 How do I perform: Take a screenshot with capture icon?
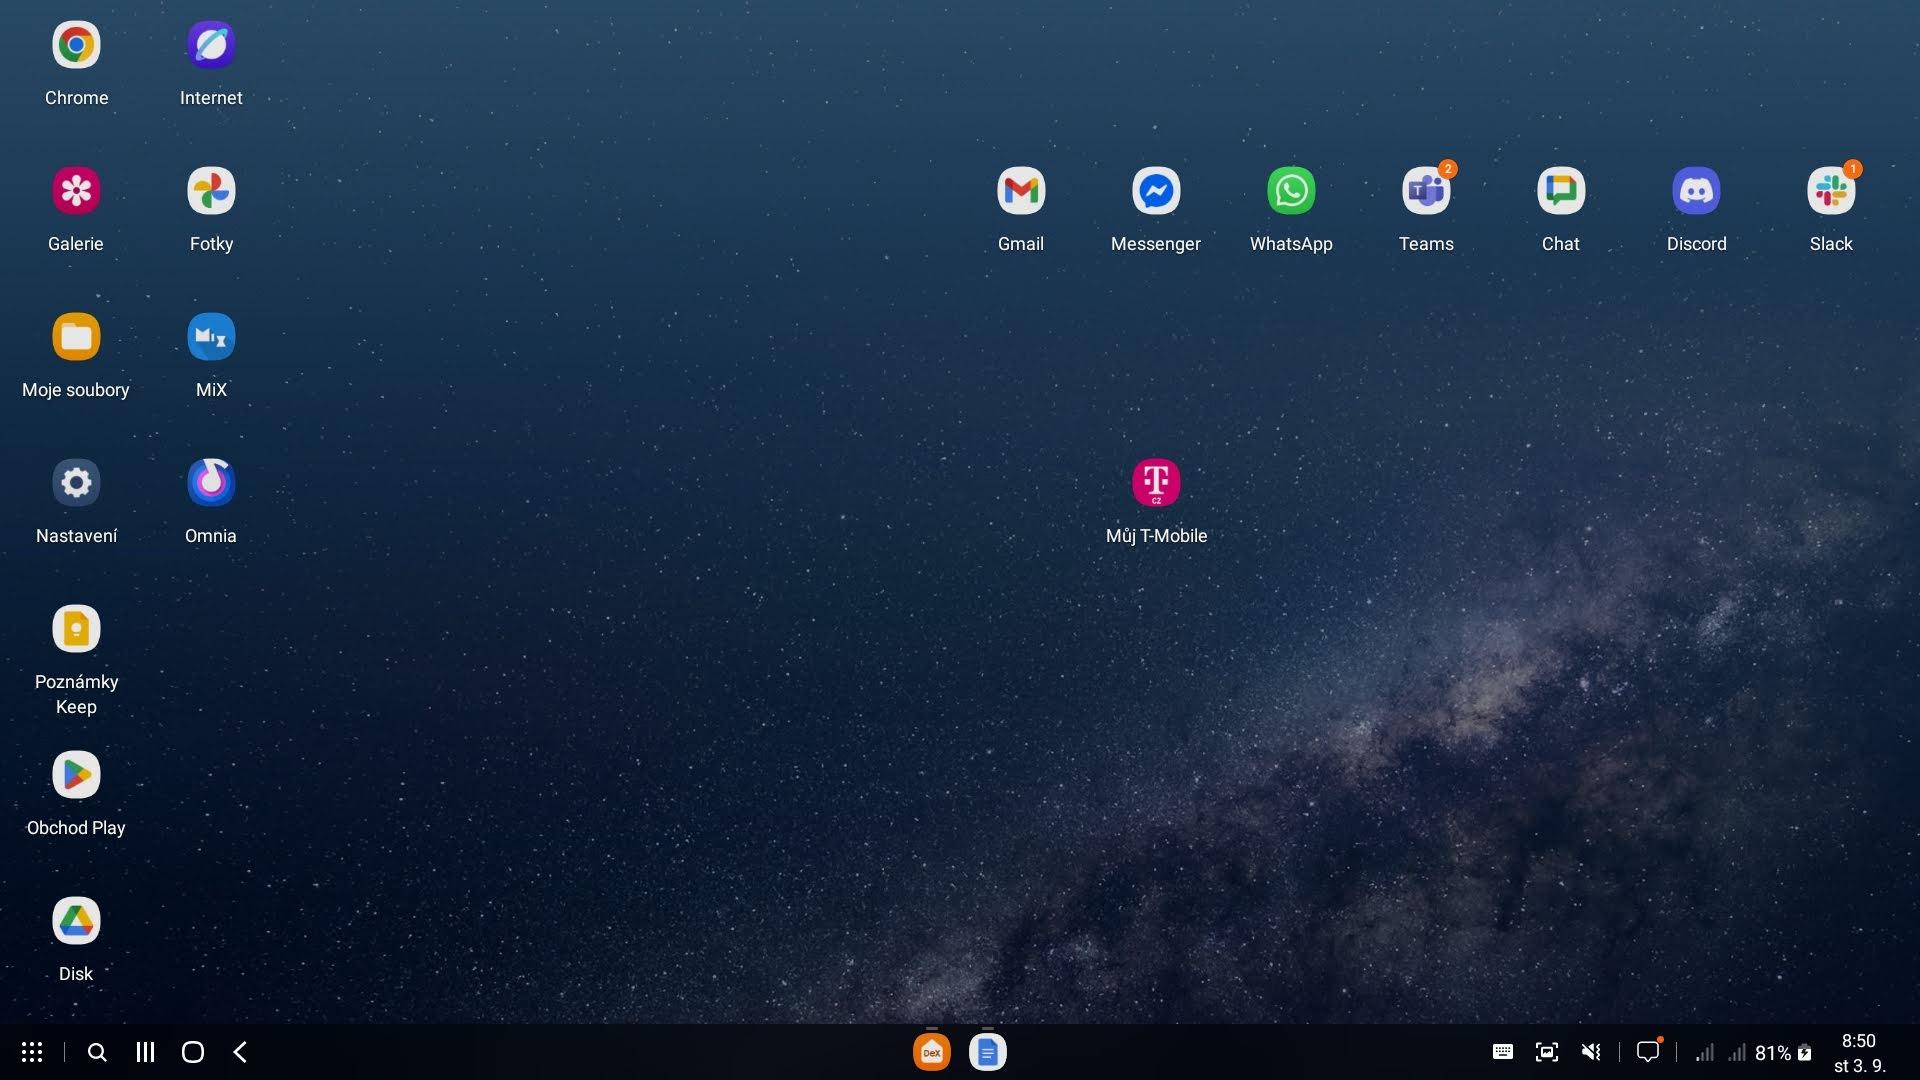(1547, 1052)
